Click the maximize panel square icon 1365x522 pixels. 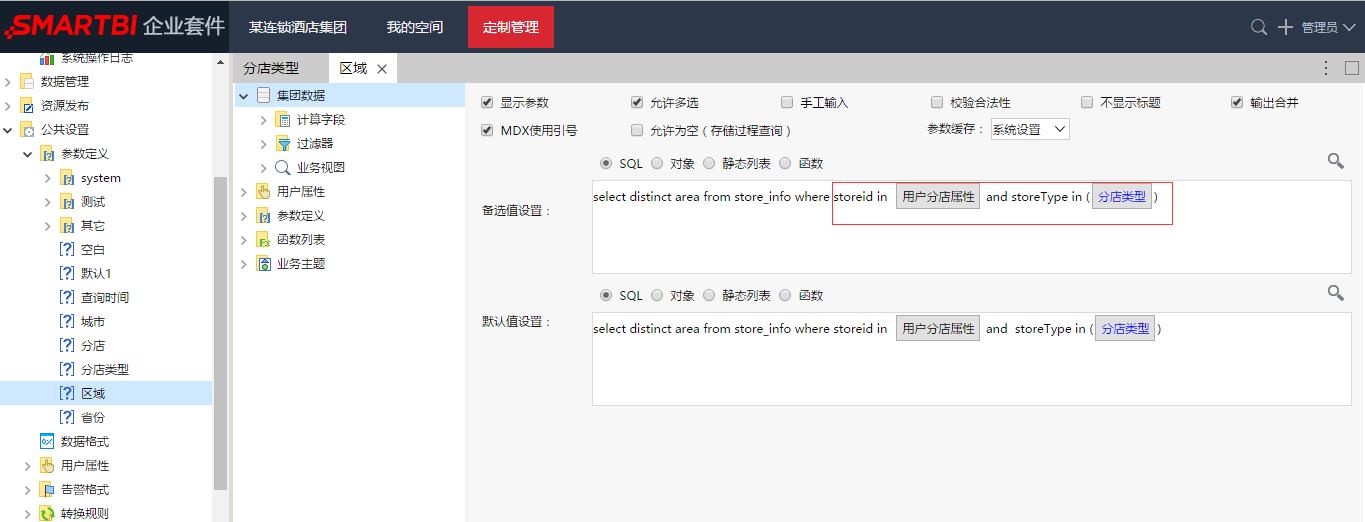point(1352,68)
